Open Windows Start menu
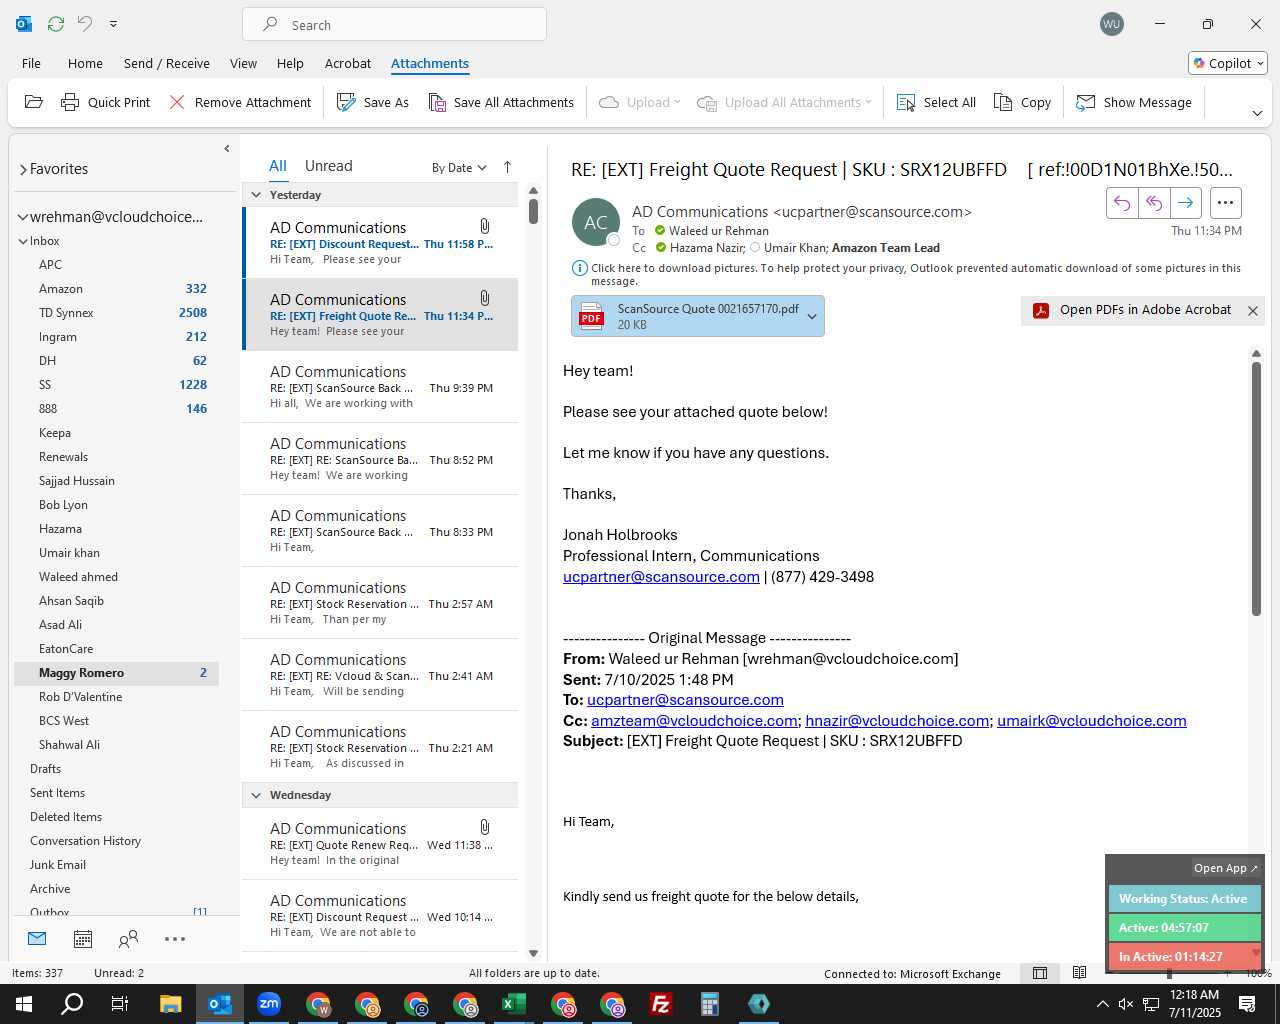 coord(24,1004)
